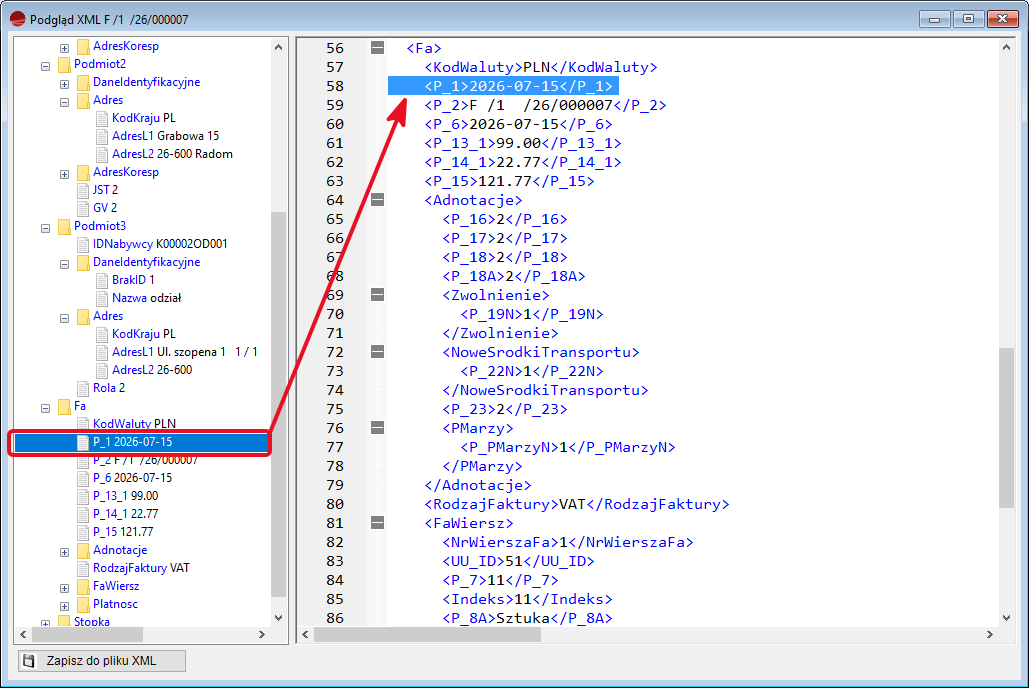This screenshot has width=1029, height=688.
Task: Fold the <PMarzy> element at line 76
Action: 377,428
